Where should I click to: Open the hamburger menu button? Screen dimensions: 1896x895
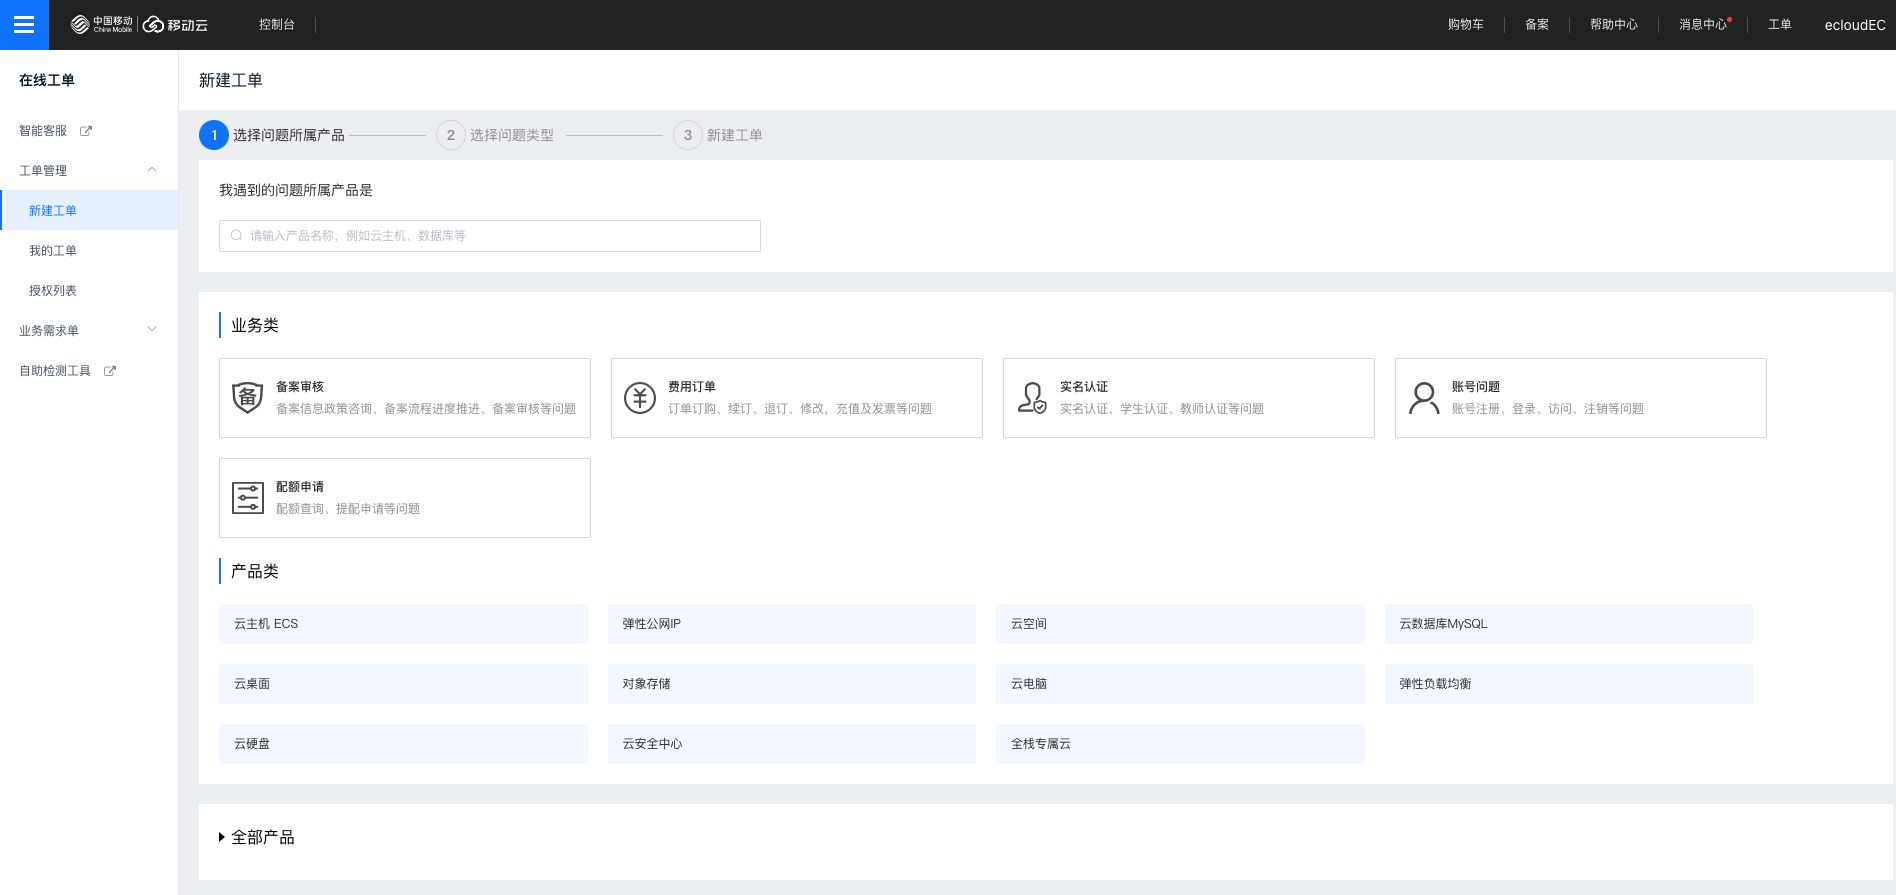(24, 25)
